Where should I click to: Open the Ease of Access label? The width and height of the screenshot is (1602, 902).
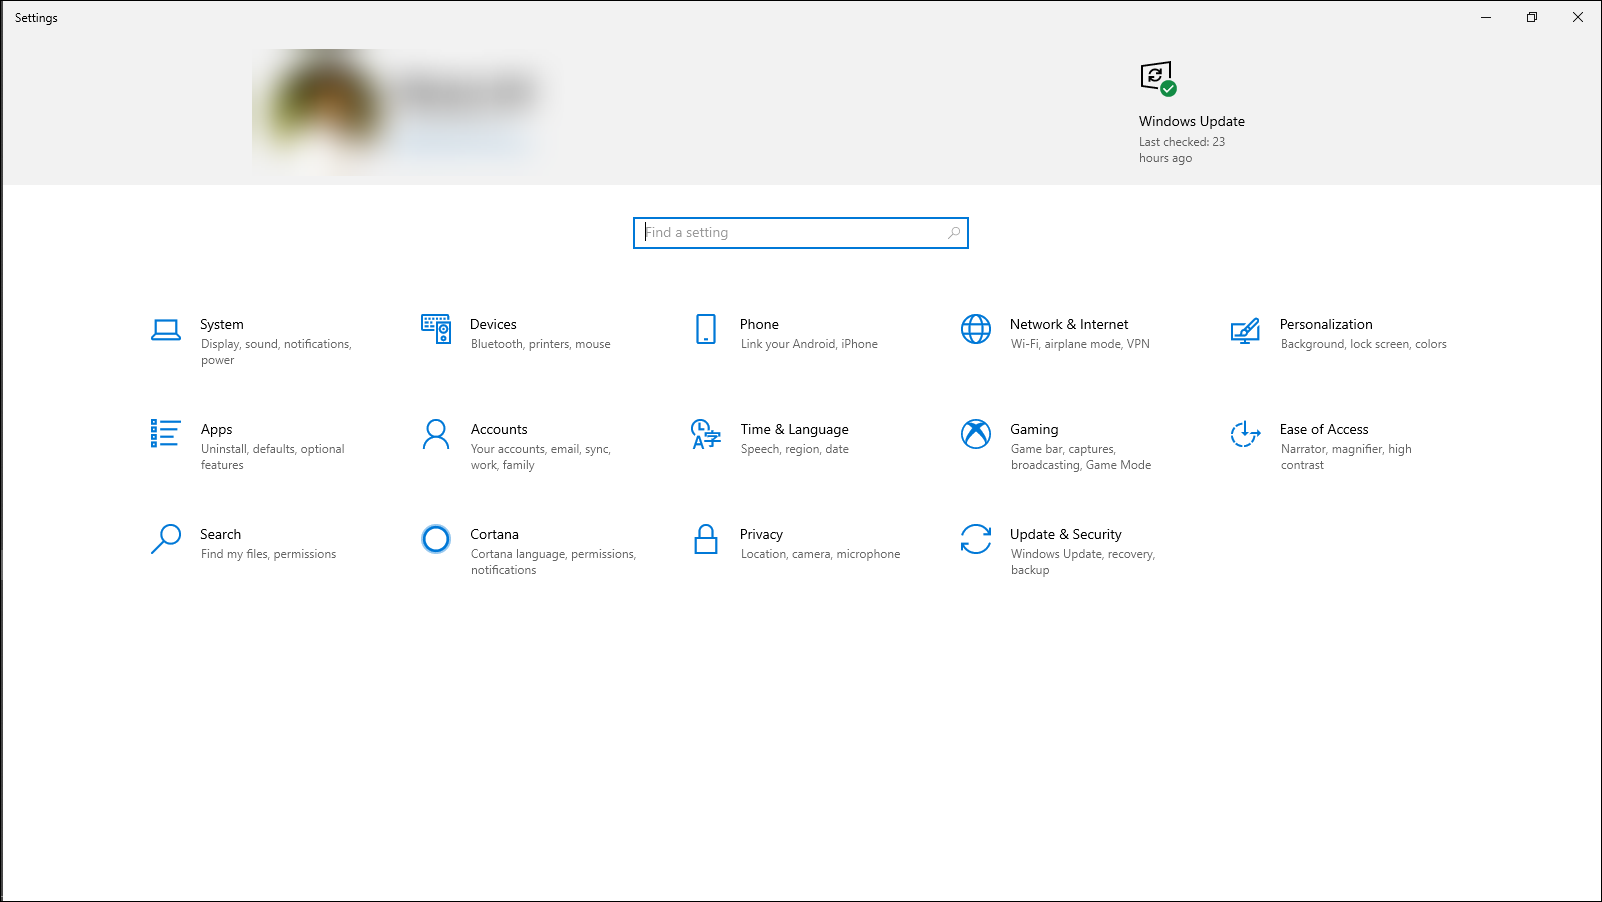(x=1324, y=429)
